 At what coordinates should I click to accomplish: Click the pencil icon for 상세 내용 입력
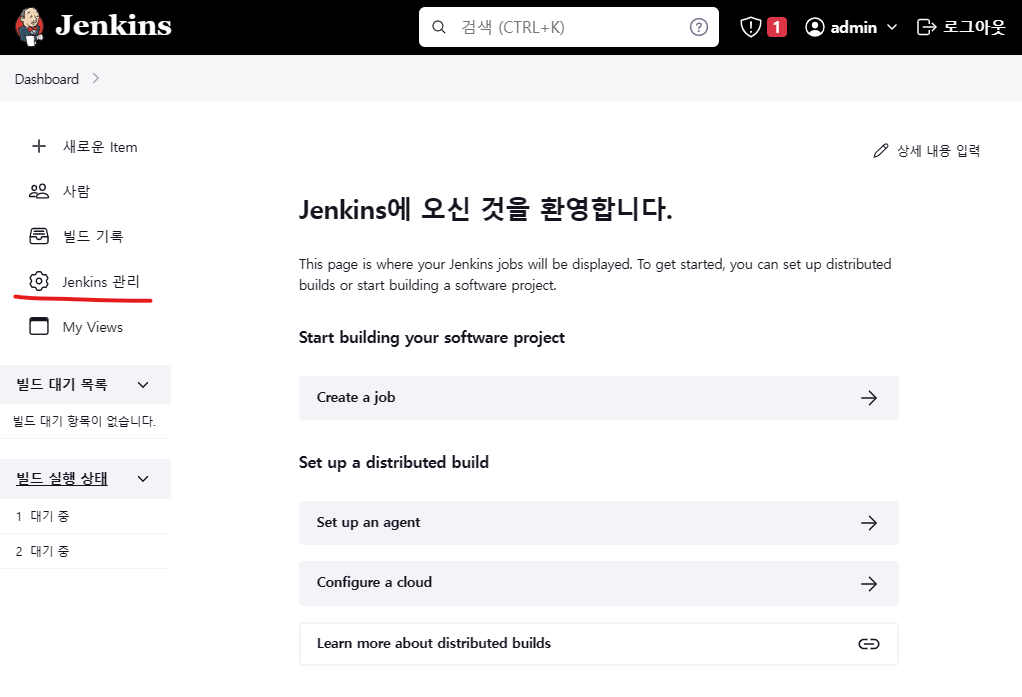(881, 151)
